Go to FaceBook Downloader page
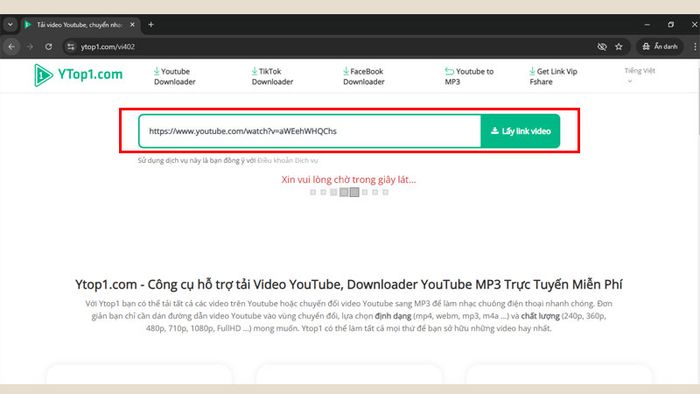 [x=363, y=76]
